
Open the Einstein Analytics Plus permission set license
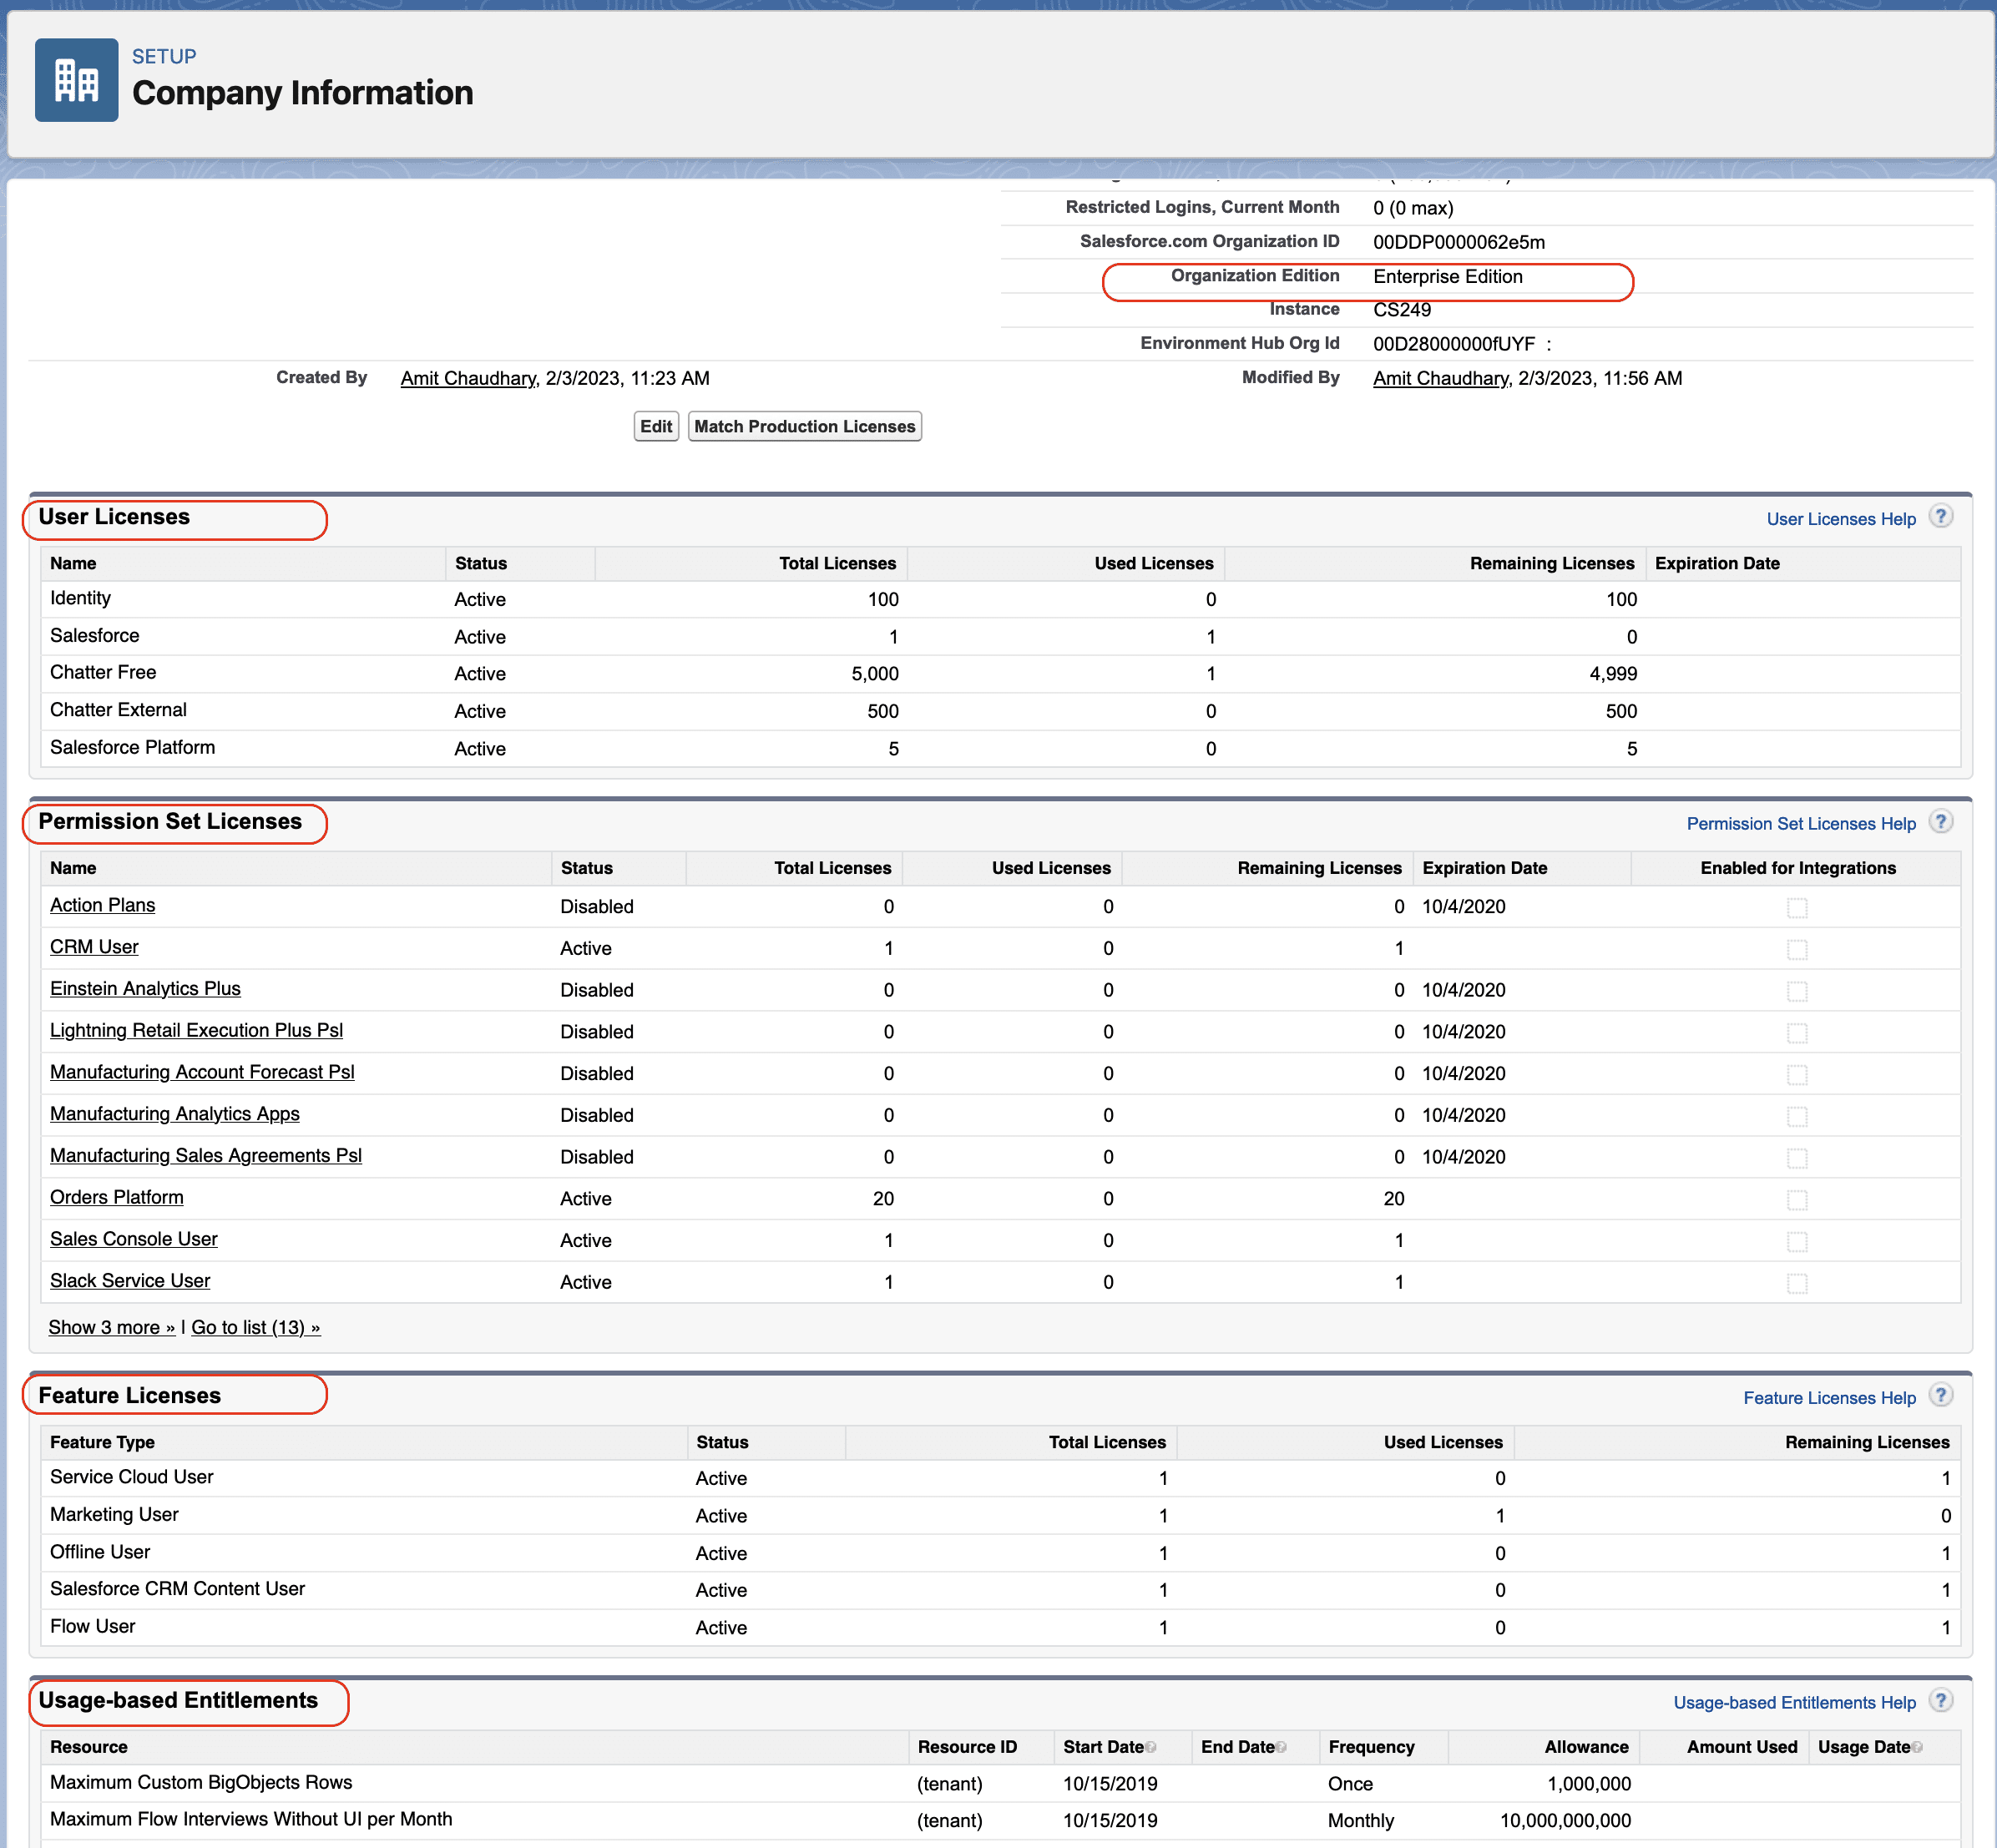click(x=145, y=988)
